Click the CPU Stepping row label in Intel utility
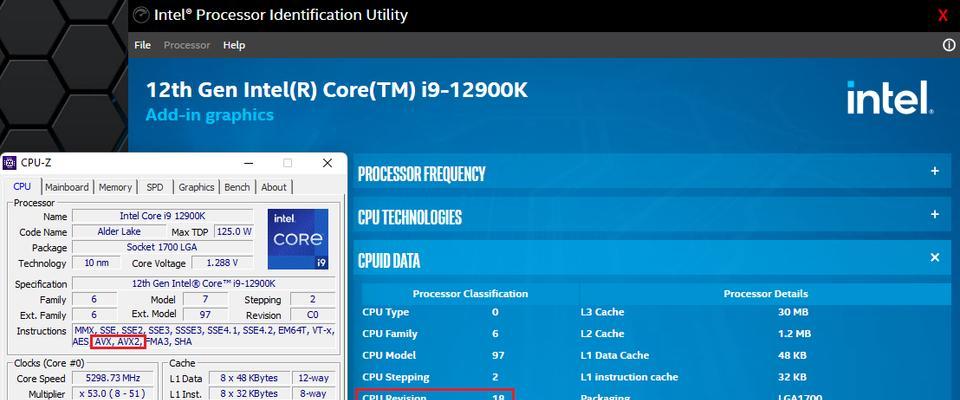960x400 pixels. pos(396,377)
